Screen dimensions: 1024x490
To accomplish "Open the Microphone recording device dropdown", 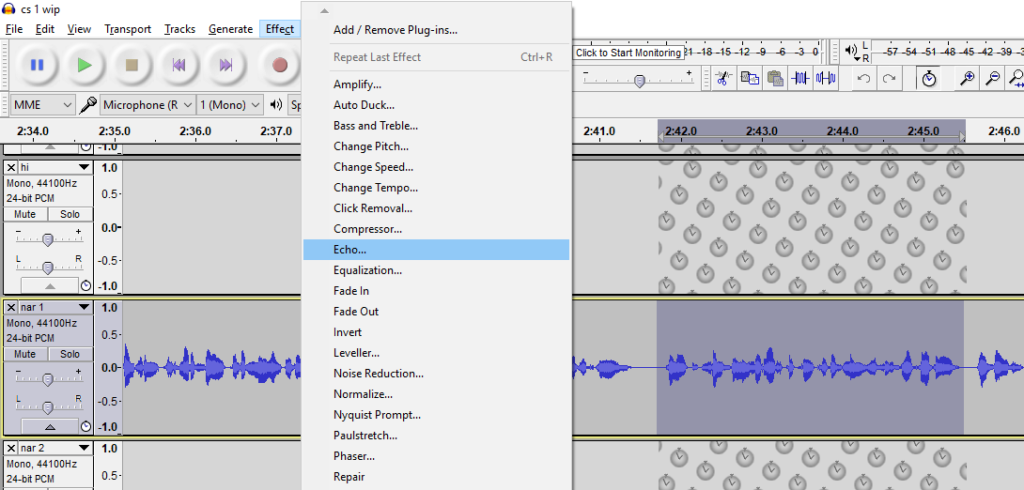I will coord(139,104).
